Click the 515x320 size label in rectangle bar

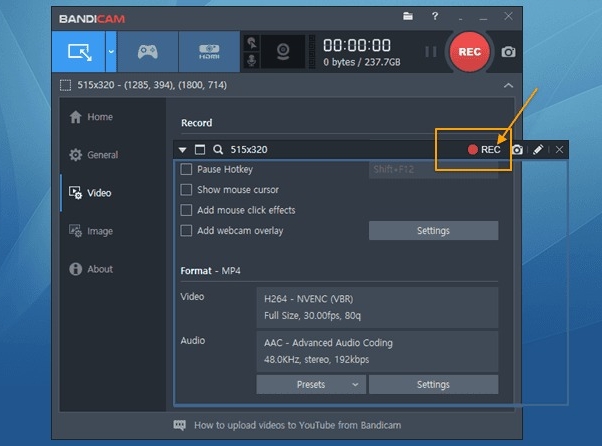tap(249, 150)
